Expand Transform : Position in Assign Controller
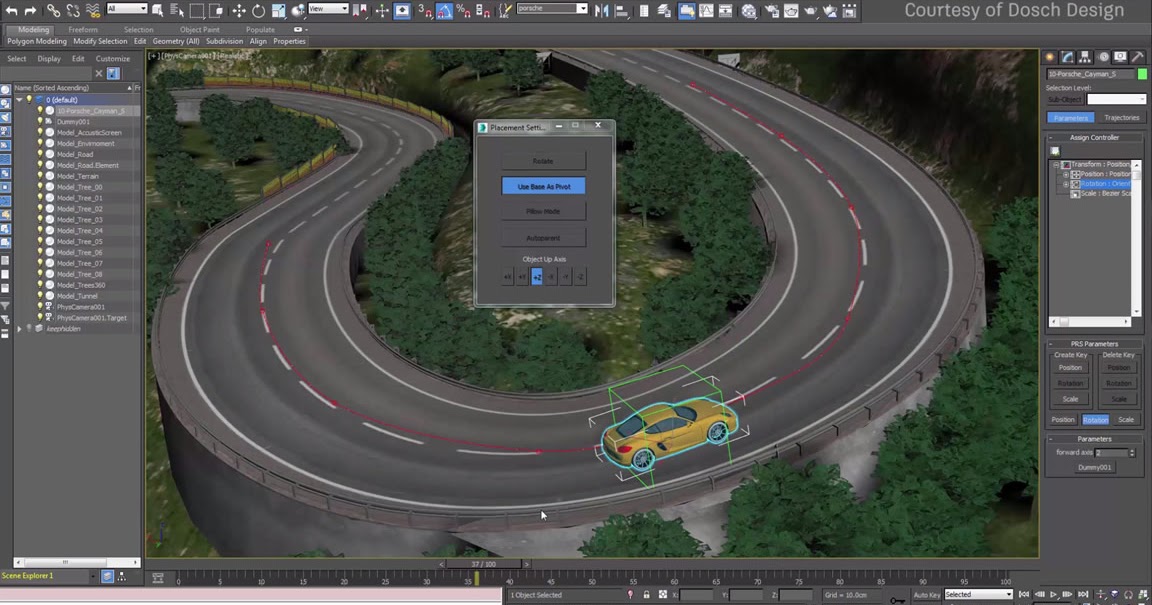Viewport: 1152px width, 605px height. pos(1055,164)
